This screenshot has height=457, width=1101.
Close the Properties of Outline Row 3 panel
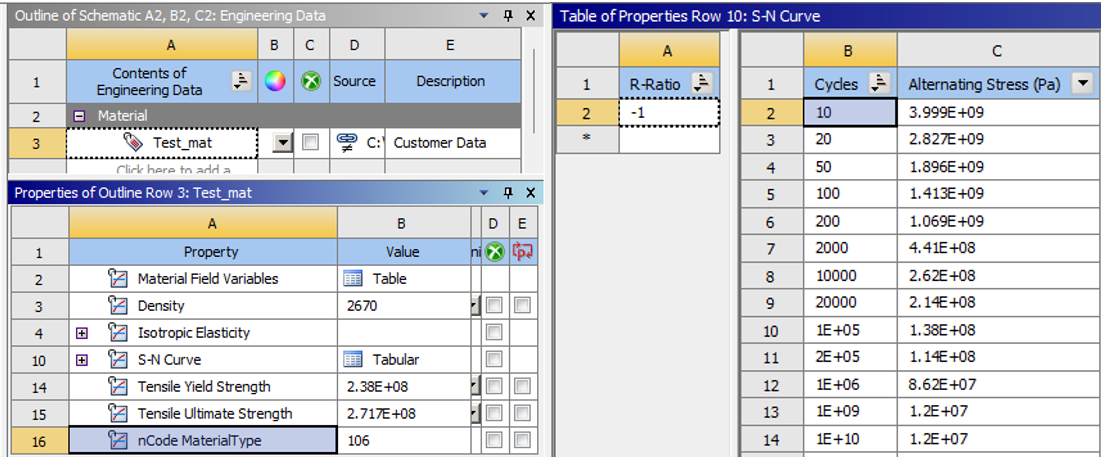tap(531, 192)
